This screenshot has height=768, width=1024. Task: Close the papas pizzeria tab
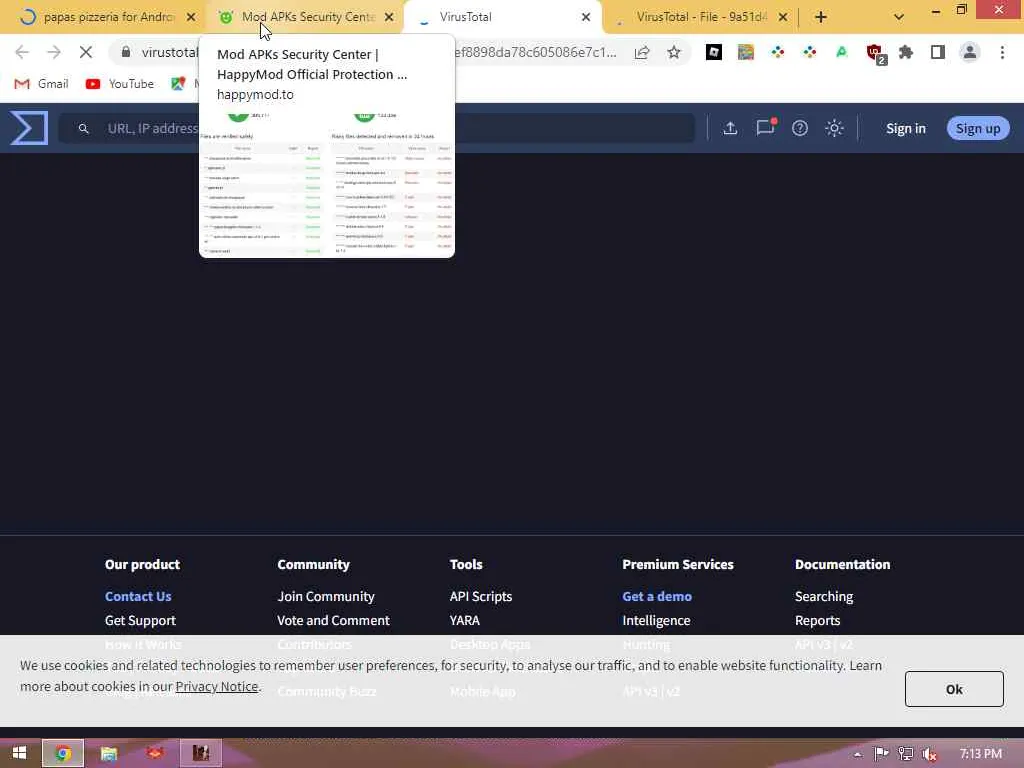point(191,17)
